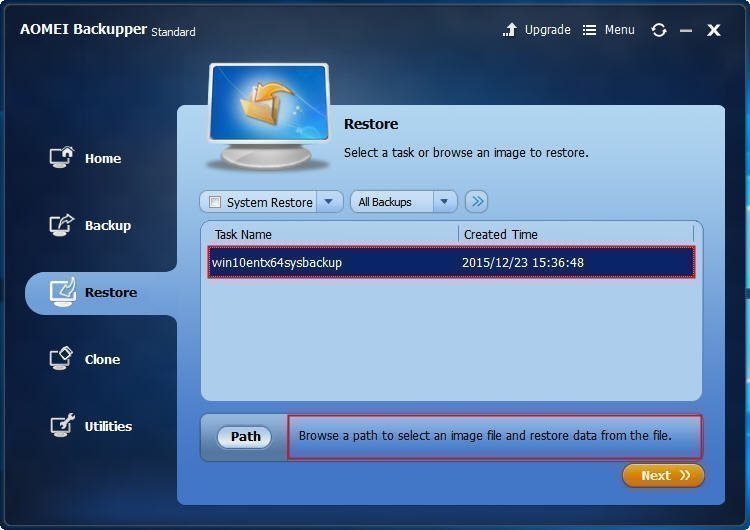Click the Upgrade arrow icon

pyautogui.click(x=510, y=30)
